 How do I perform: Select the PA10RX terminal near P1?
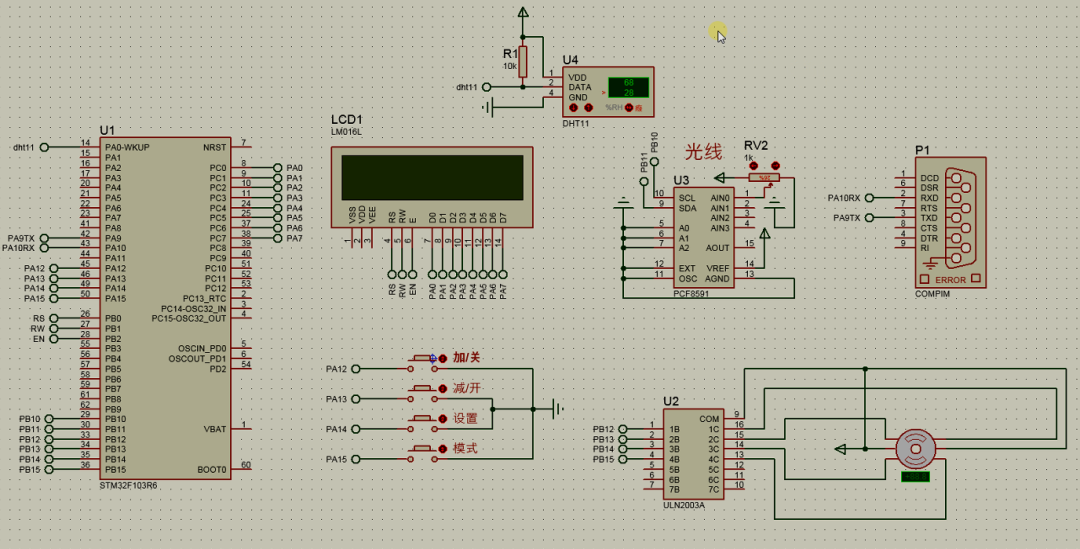tap(868, 198)
